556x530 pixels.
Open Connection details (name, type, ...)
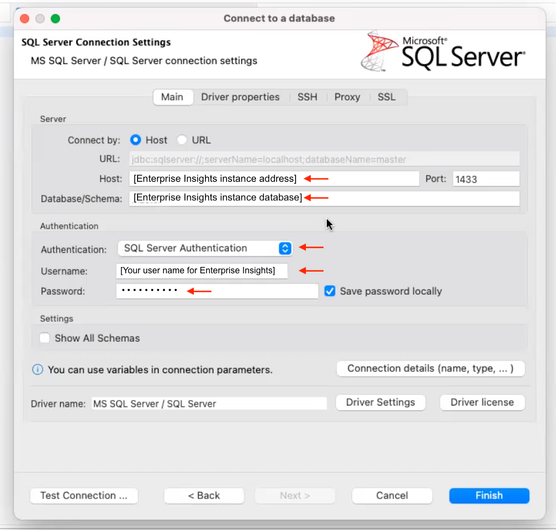tap(430, 369)
